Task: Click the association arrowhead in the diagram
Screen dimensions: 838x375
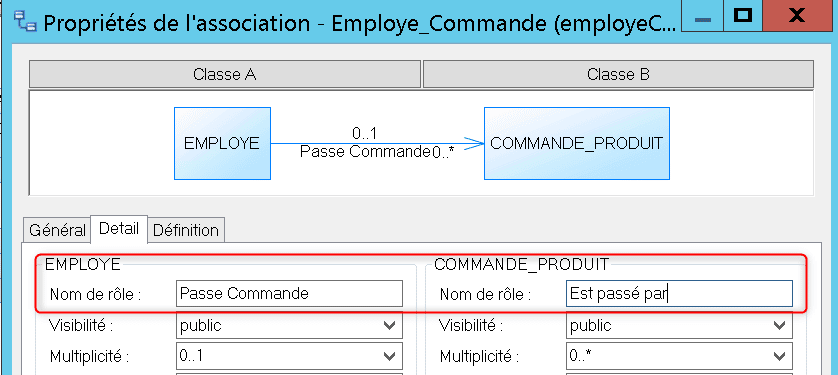Action: pyautogui.click(x=474, y=143)
